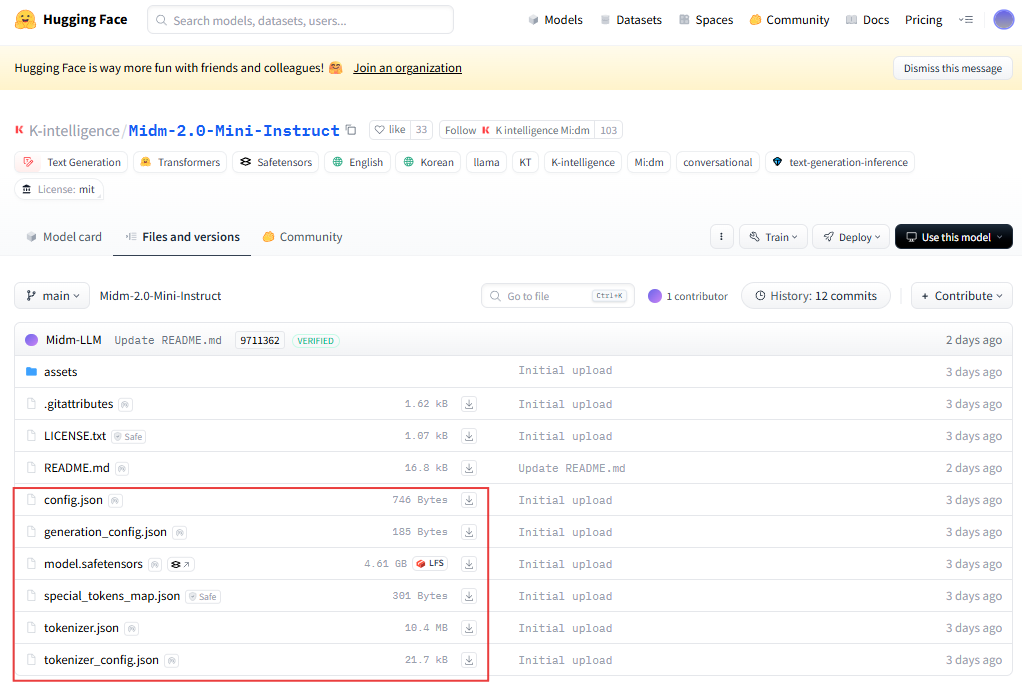Viewport: 1022px width, 688px height.
Task: Download the LICENSE.txt file
Action: 469,436
